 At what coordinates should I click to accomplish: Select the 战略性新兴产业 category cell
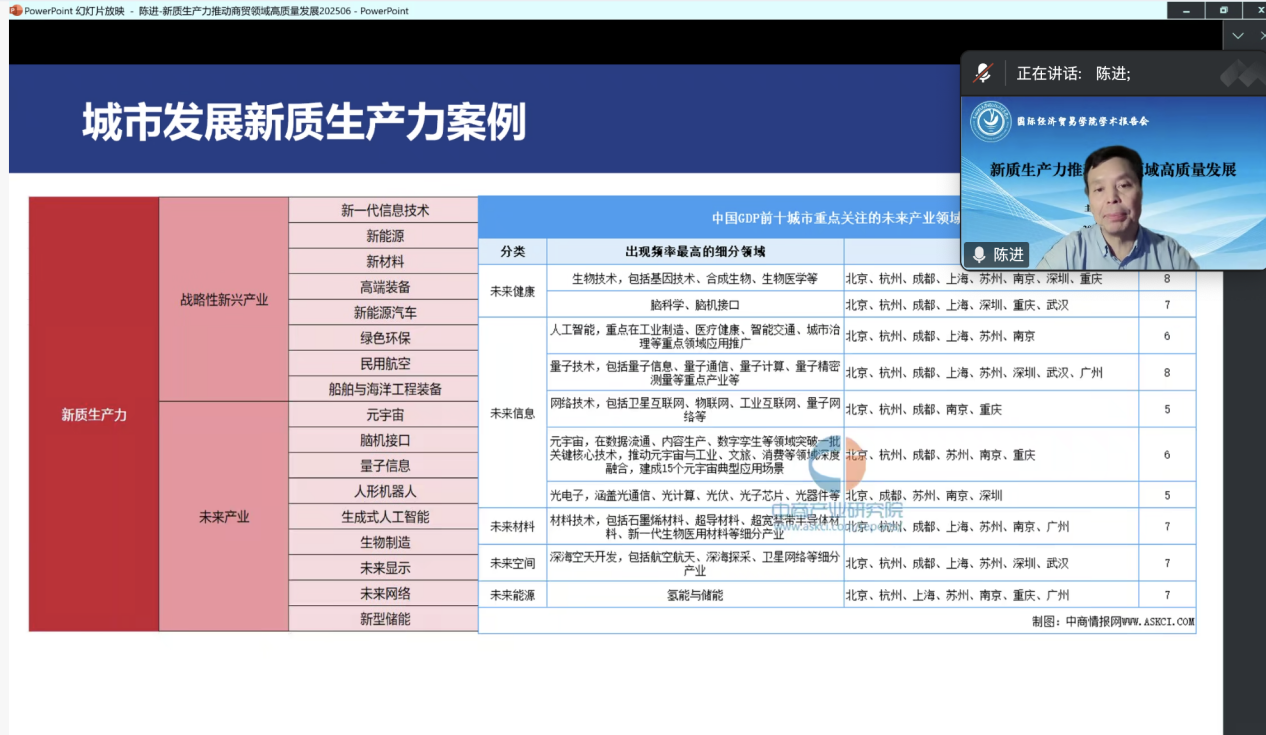tap(224, 299)
